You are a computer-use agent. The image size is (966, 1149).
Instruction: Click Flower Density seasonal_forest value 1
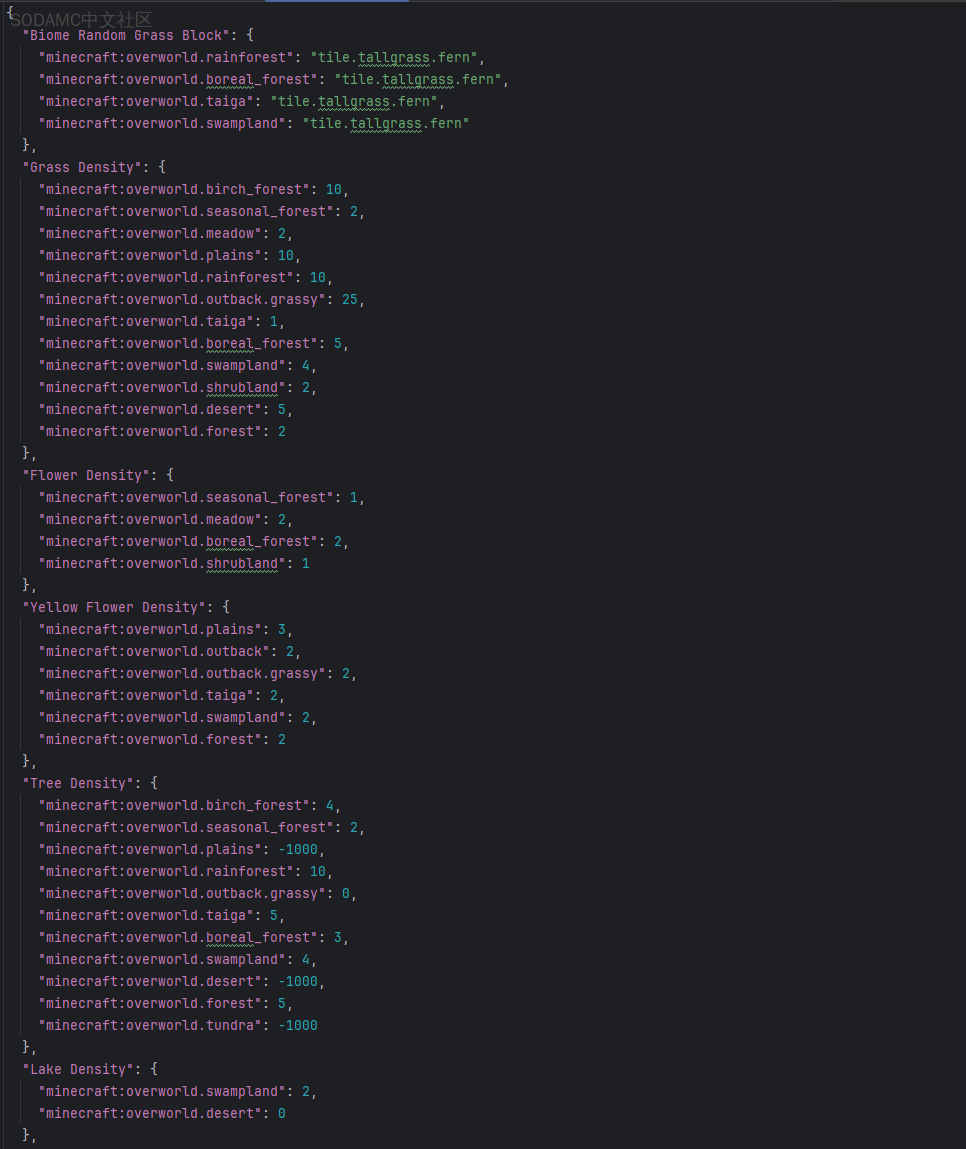(353, 497)
